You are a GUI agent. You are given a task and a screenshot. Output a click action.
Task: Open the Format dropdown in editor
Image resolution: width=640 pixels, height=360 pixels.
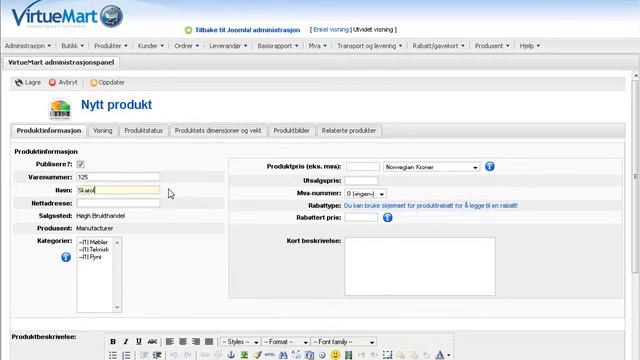pos(285,342)
